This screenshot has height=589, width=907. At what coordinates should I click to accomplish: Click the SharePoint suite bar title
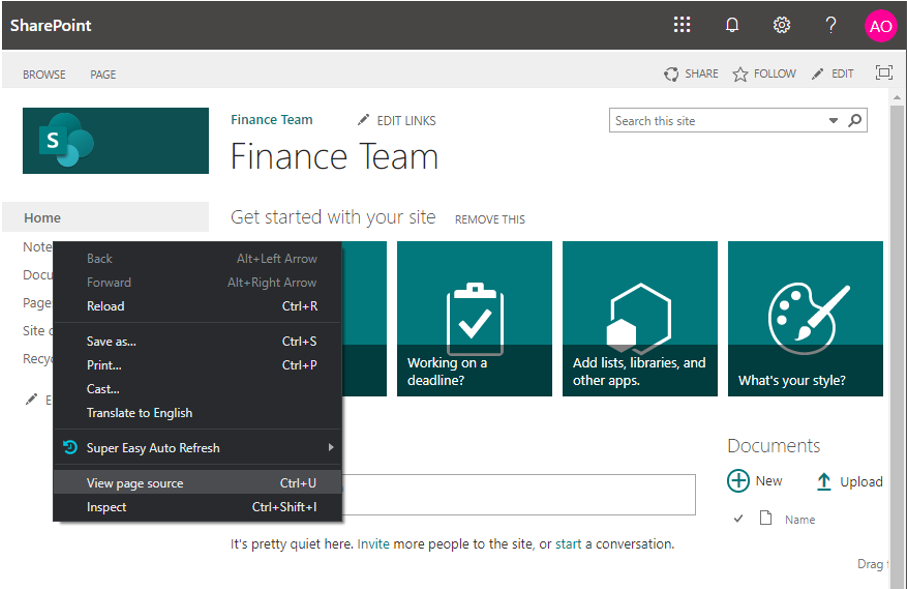click(51, 25)
